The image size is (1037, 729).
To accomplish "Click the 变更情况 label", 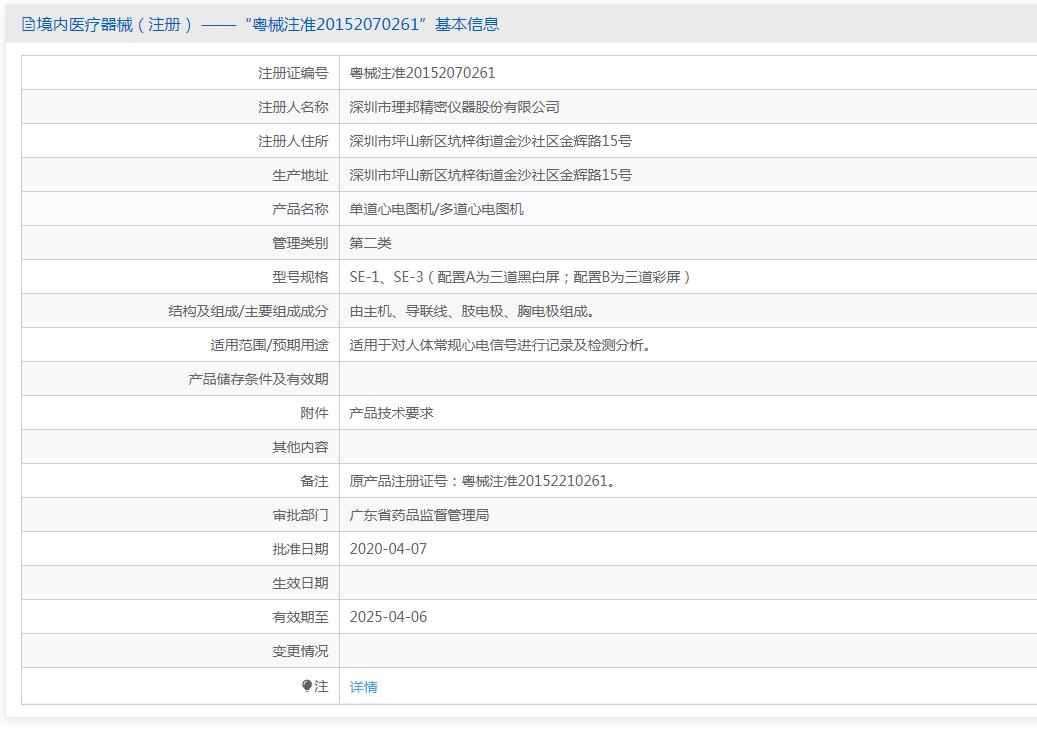I will 300,651.
